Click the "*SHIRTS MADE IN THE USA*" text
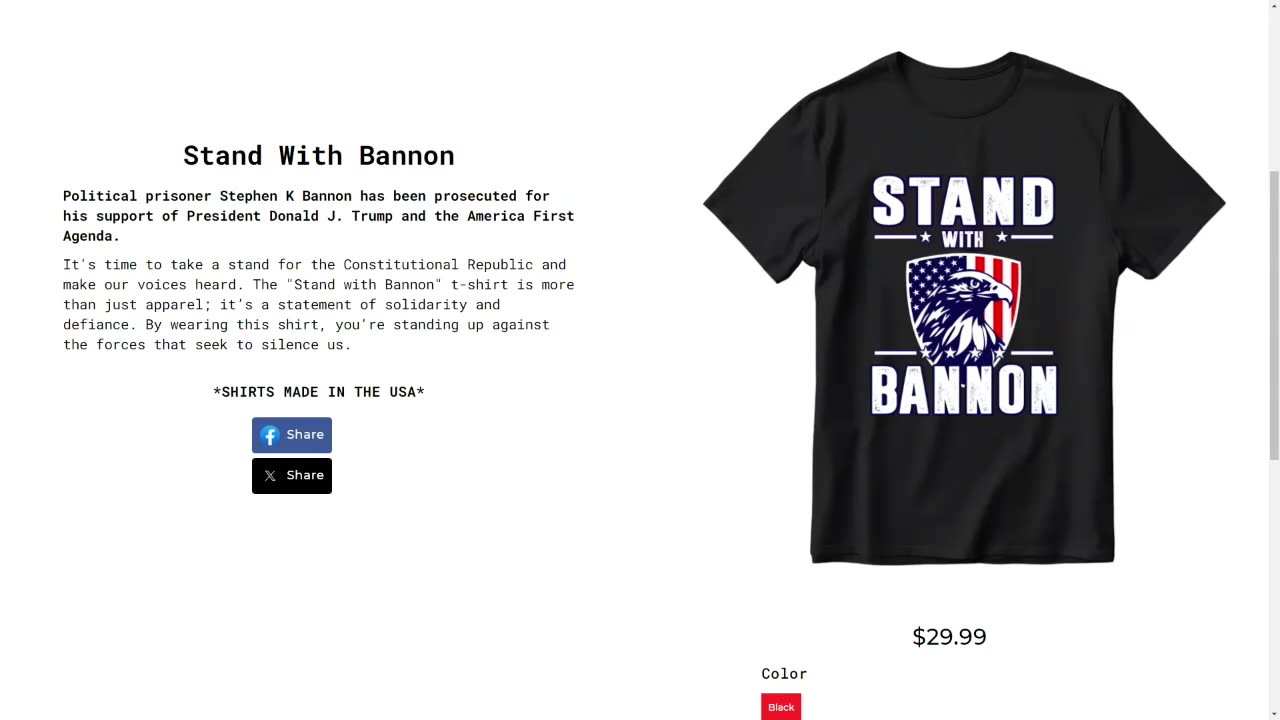Viewport: 1280px width, 720px height. point(318,392)
